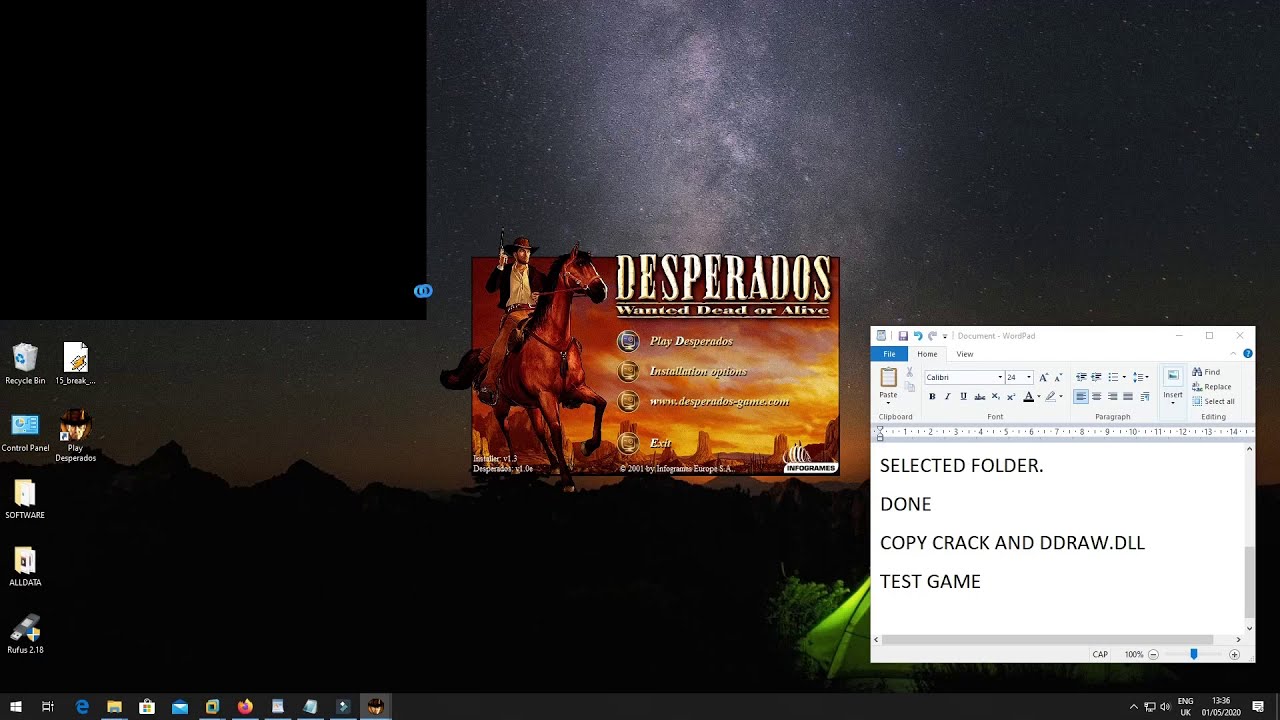Open the text color dropdown arrow
Image resolution: width=1280 pixels, height=720 pixels.
[x=1039, y=397]
